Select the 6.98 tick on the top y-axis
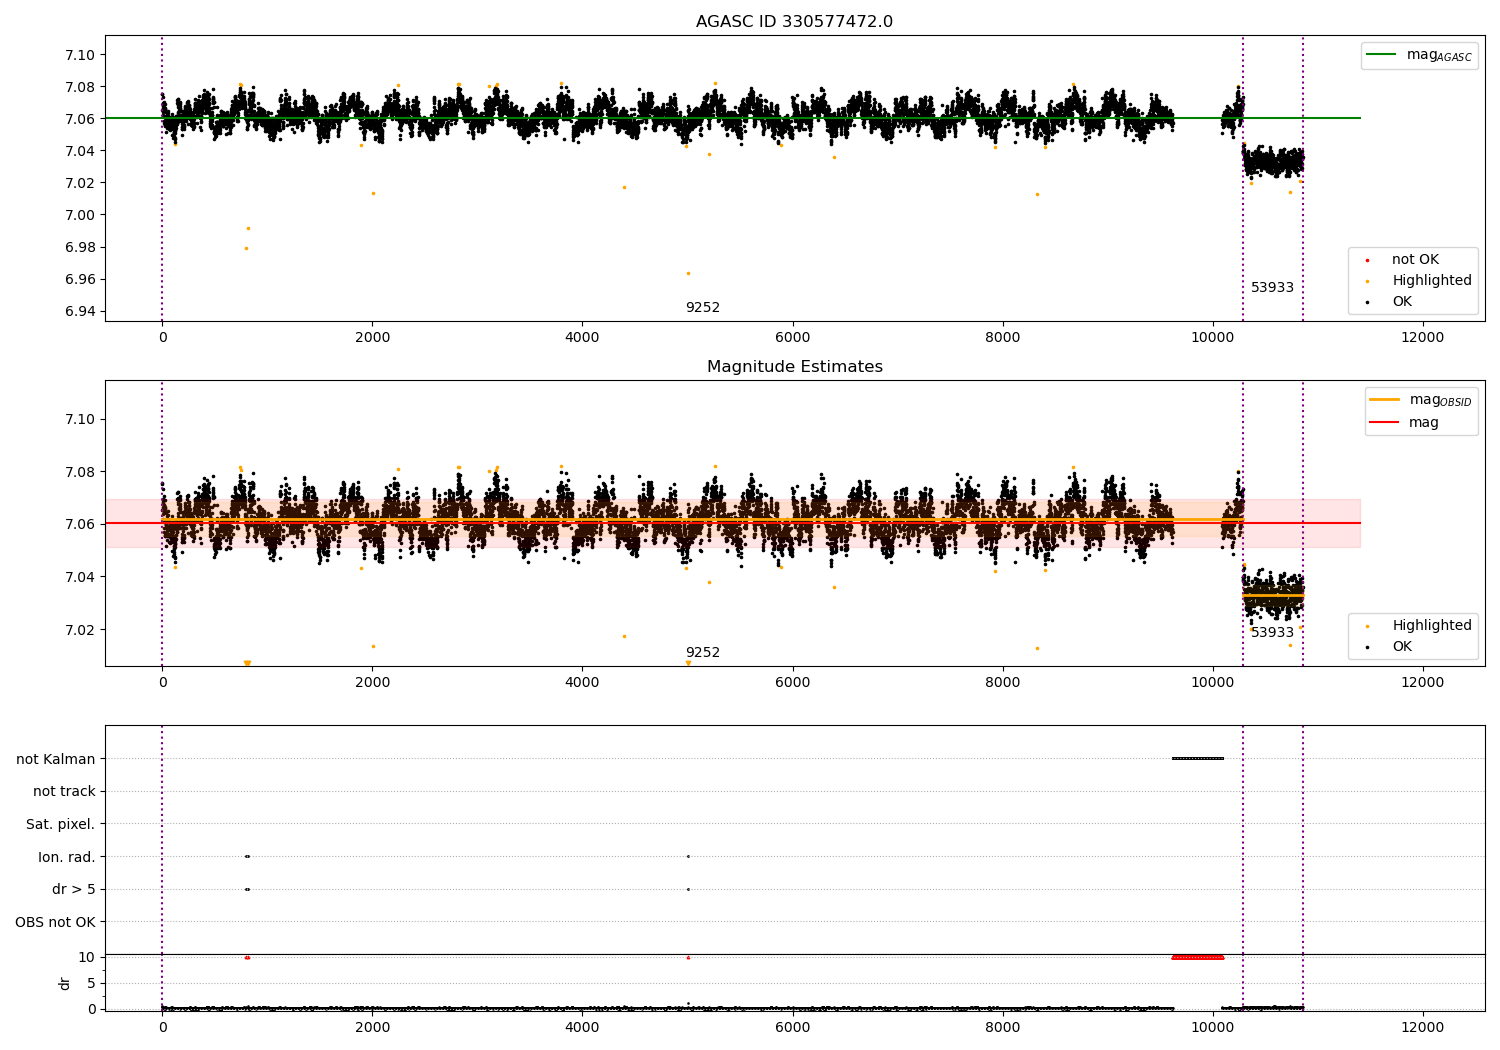Image resolution: width=1500 pixels, height=1050 pixels. pos(80,248)
